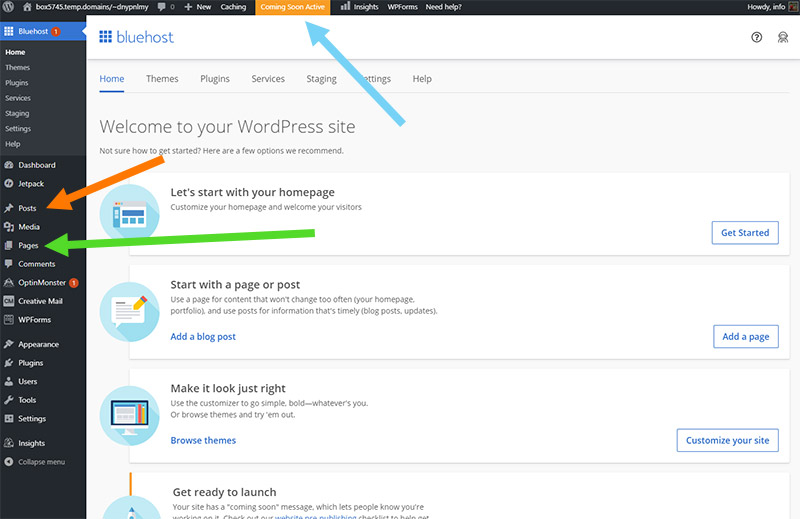The image size is (800, 519).
Task: Open Themes in Bluehost sidebar submenu
Action: click(17, 67)
